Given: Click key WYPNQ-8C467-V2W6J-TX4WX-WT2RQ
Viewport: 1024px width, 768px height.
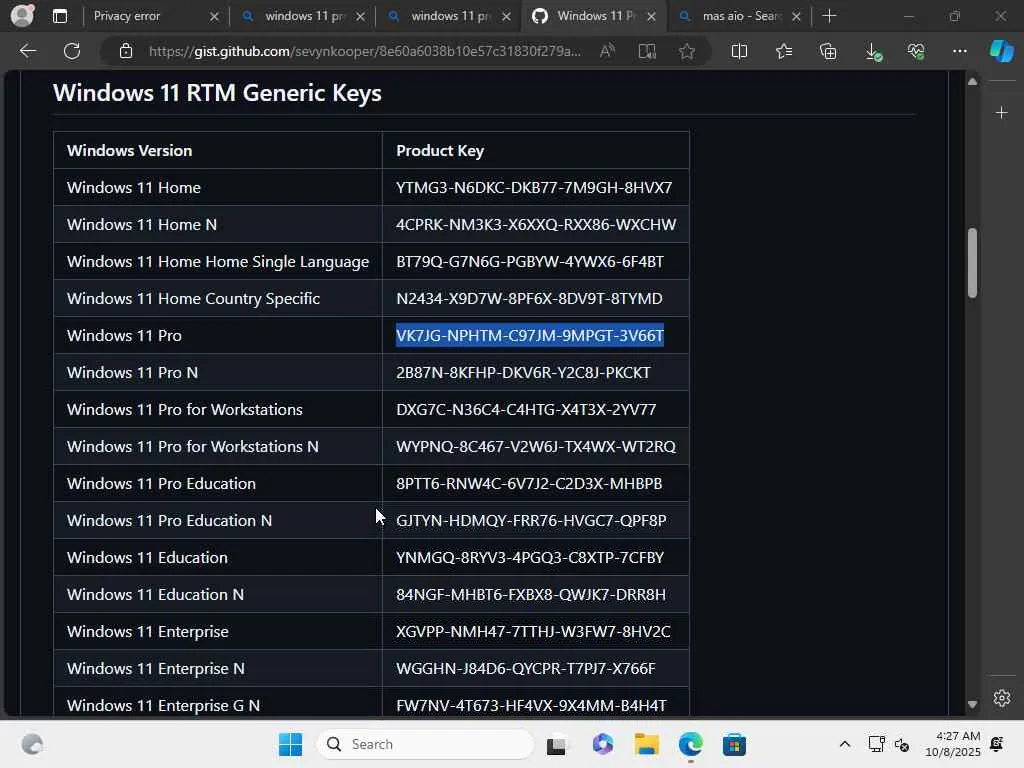Looking at the screenshot, I should click(536, 447).
